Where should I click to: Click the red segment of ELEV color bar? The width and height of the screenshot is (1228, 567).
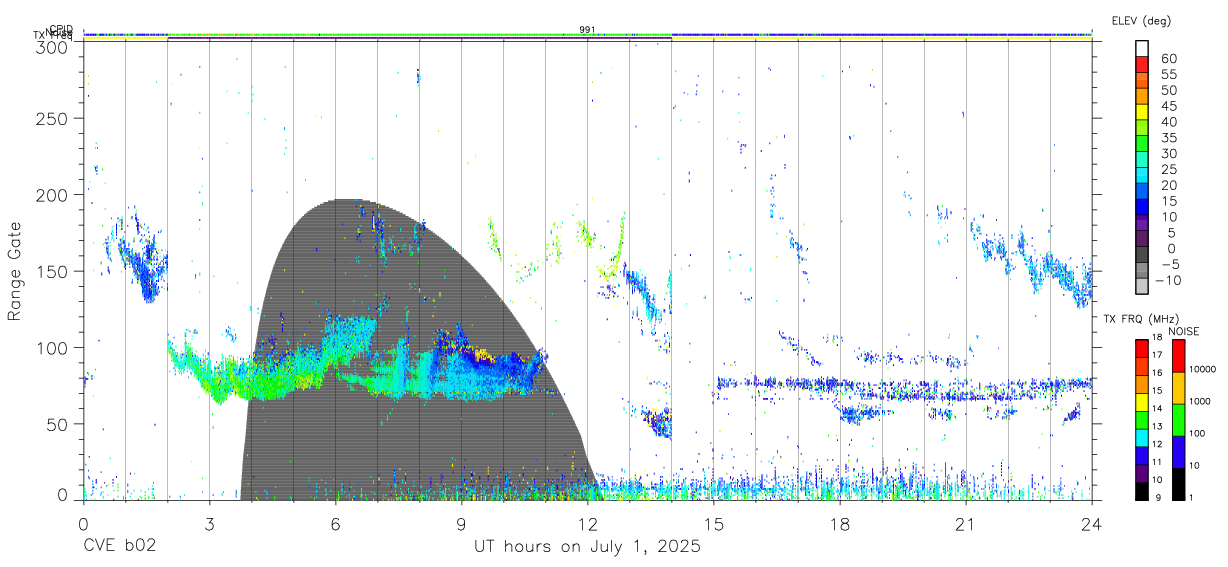point(1143,65)
